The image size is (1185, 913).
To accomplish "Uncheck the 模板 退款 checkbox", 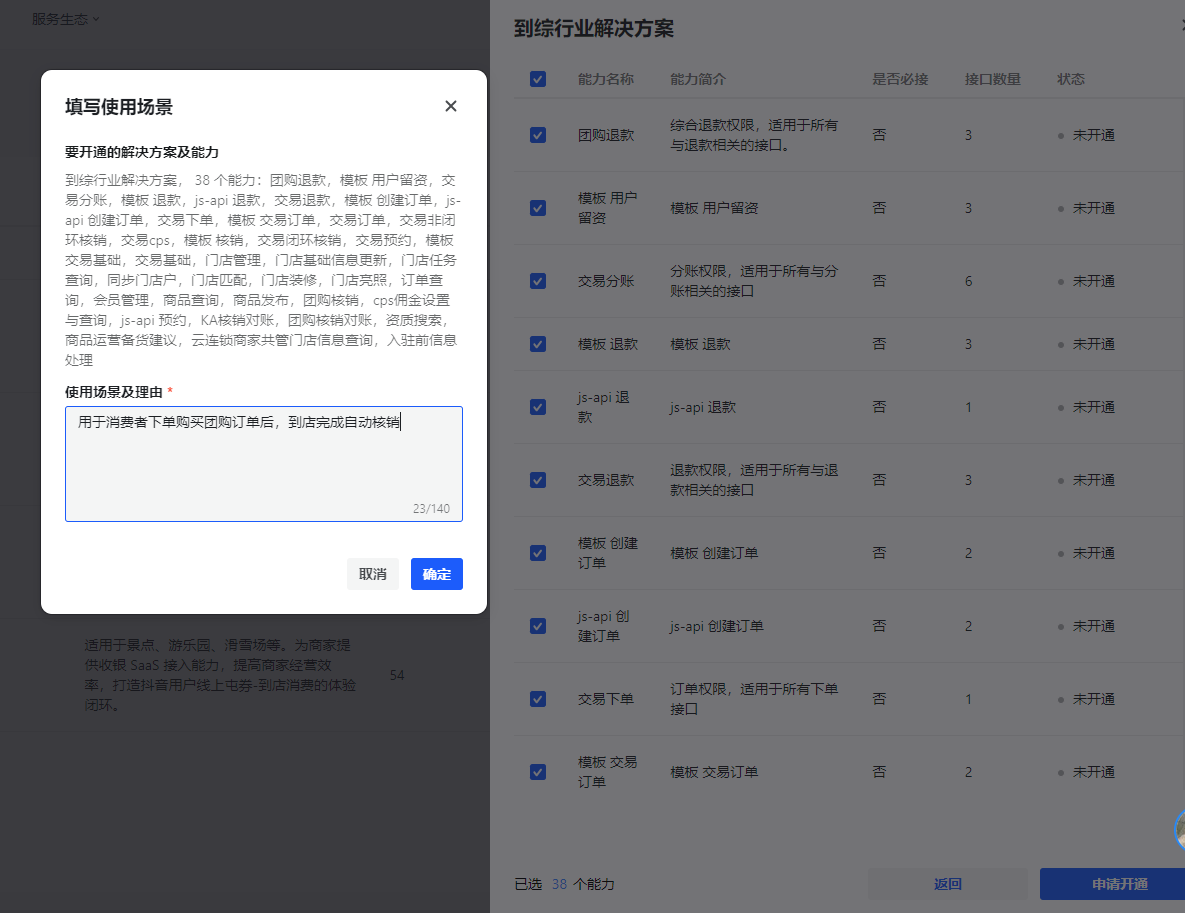I will (538, 344).
